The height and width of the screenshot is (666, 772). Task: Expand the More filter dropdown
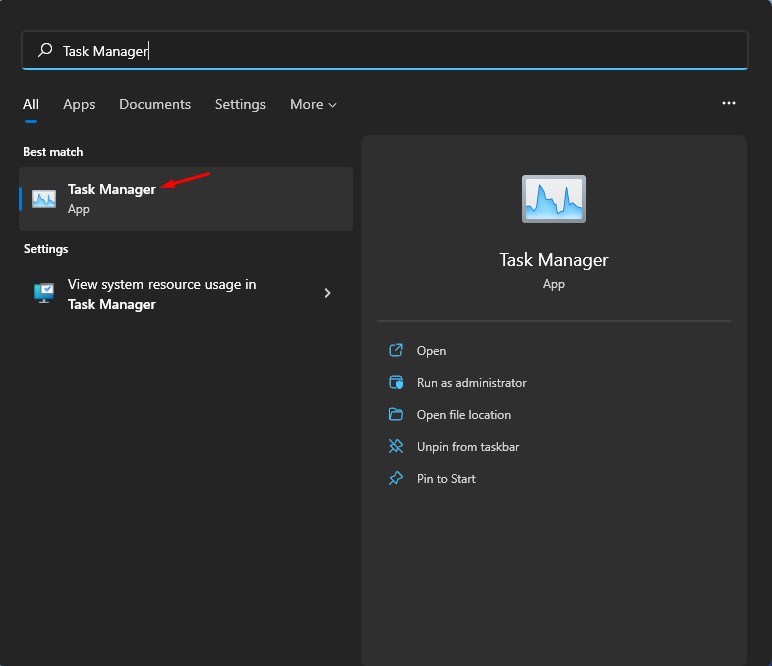click(x=313, y=104)
